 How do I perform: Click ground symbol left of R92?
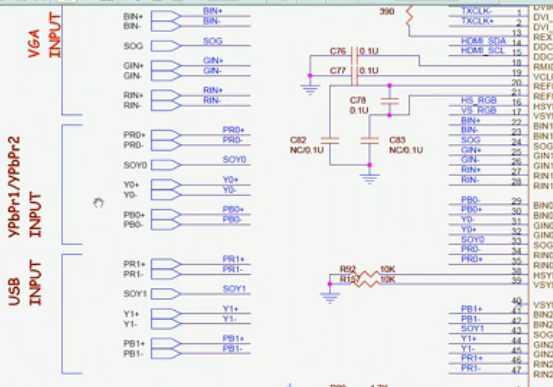click(x=330, y=297)
